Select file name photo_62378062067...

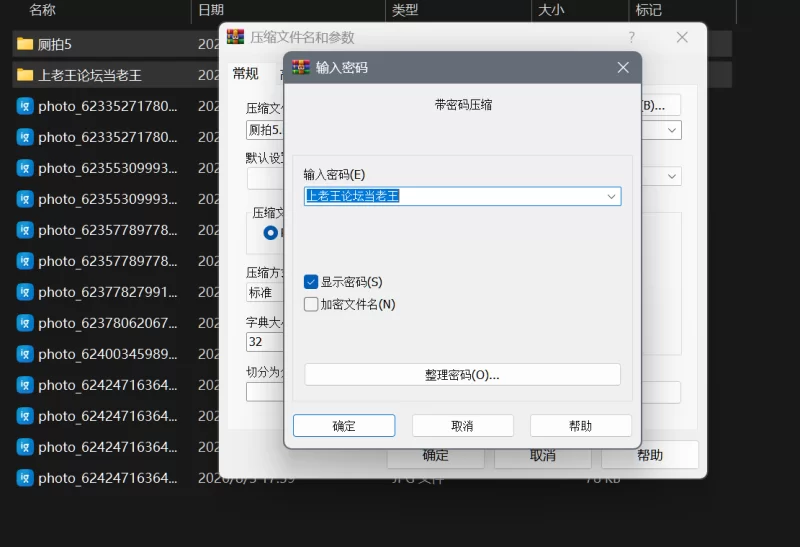pos(108,324)
